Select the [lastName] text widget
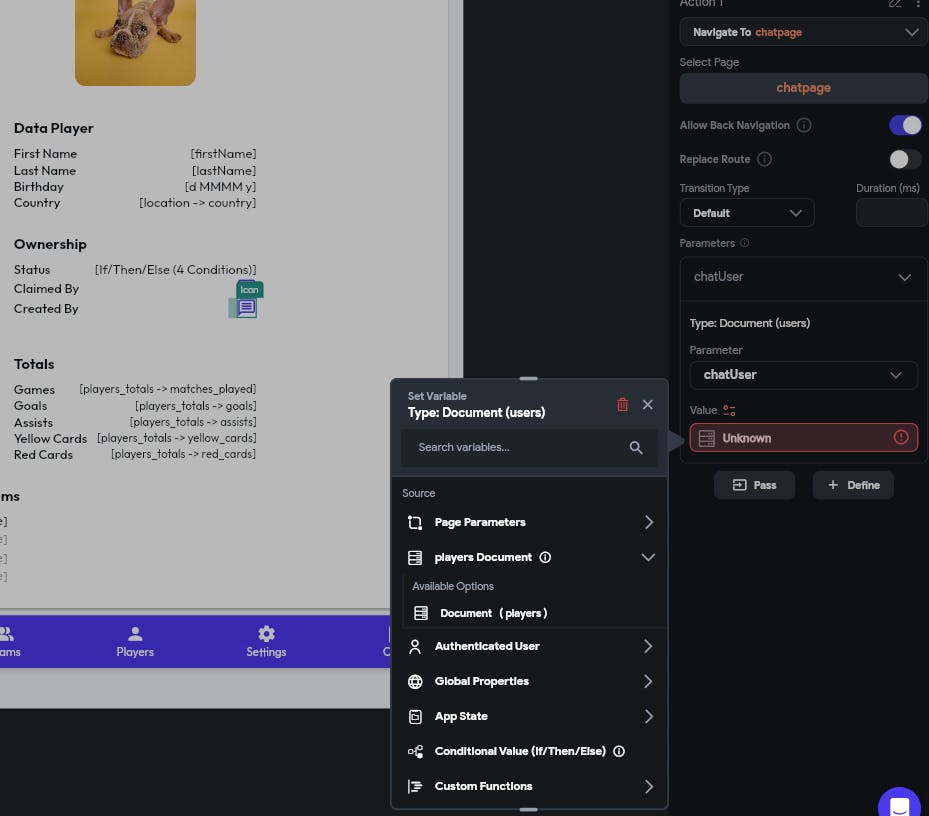 [x=224, y=171]
